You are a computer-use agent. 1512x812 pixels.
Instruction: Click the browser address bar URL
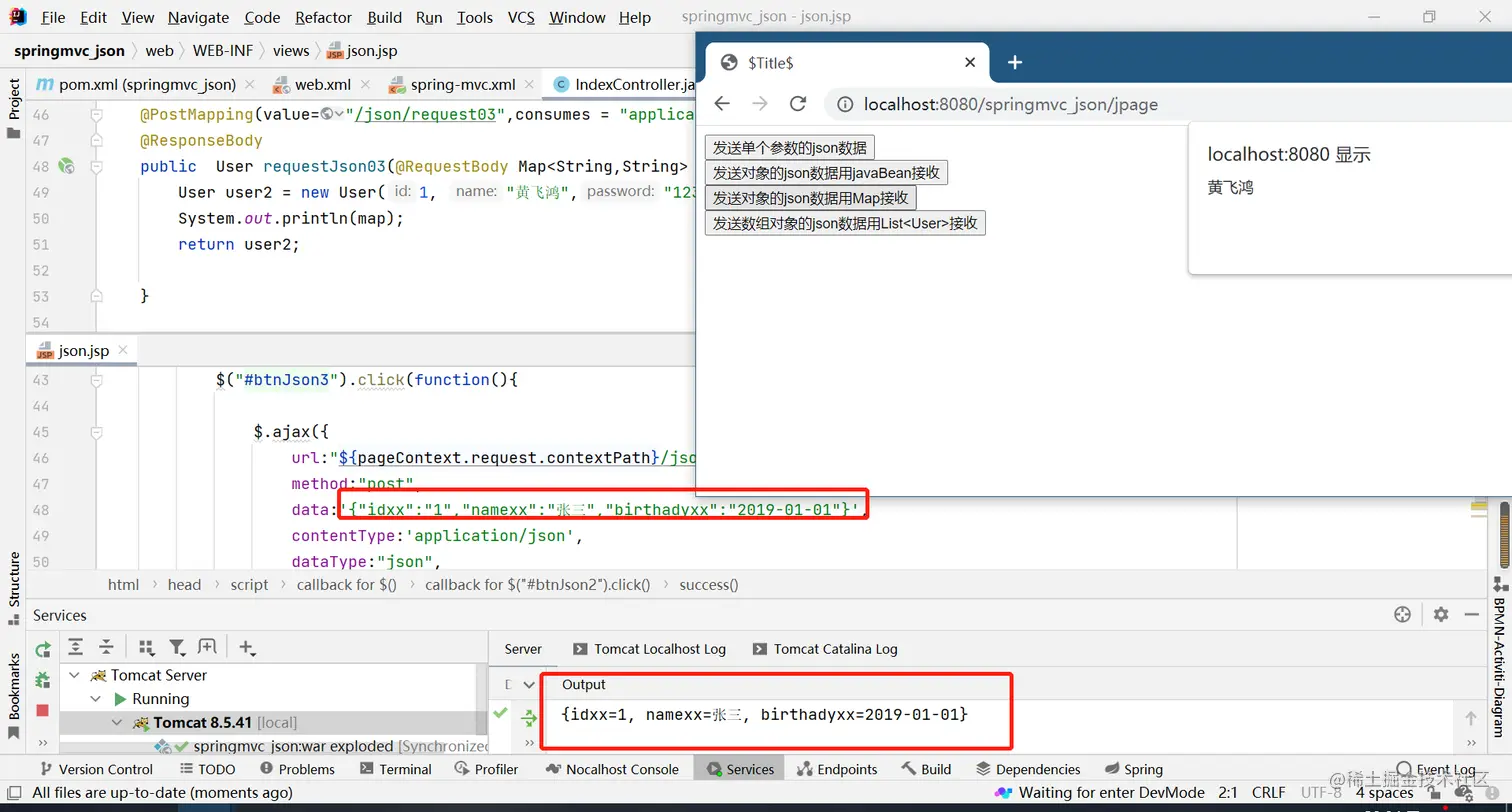tap(1011, 104)
